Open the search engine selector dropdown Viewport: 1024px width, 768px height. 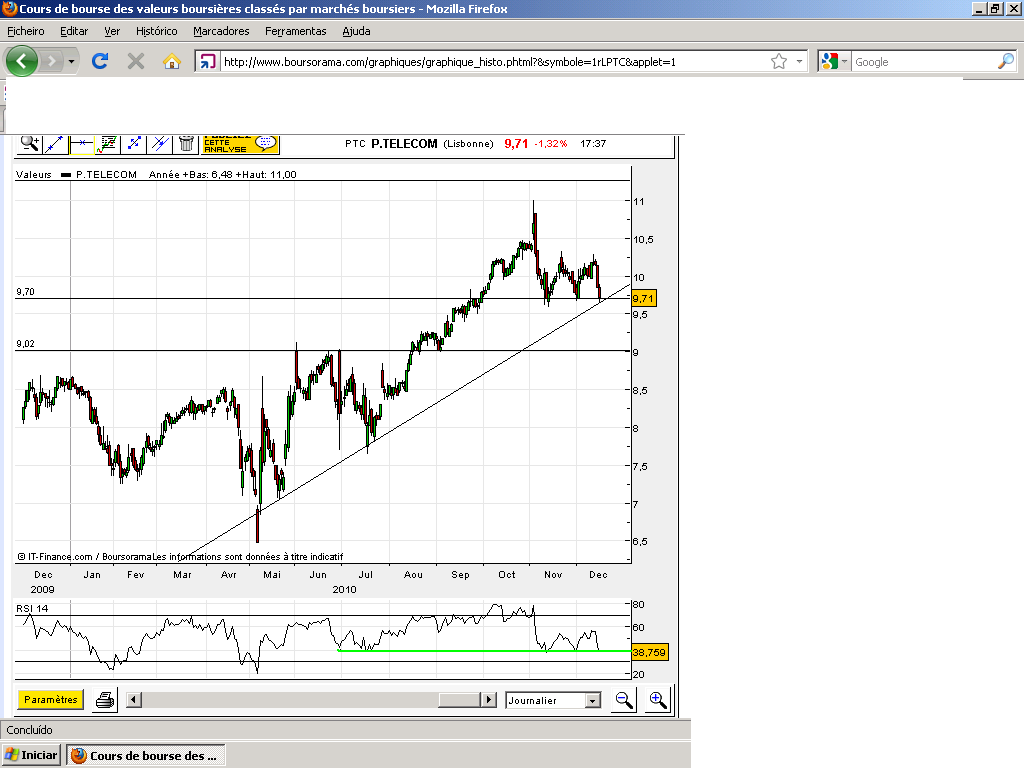(x=834, y=62)
